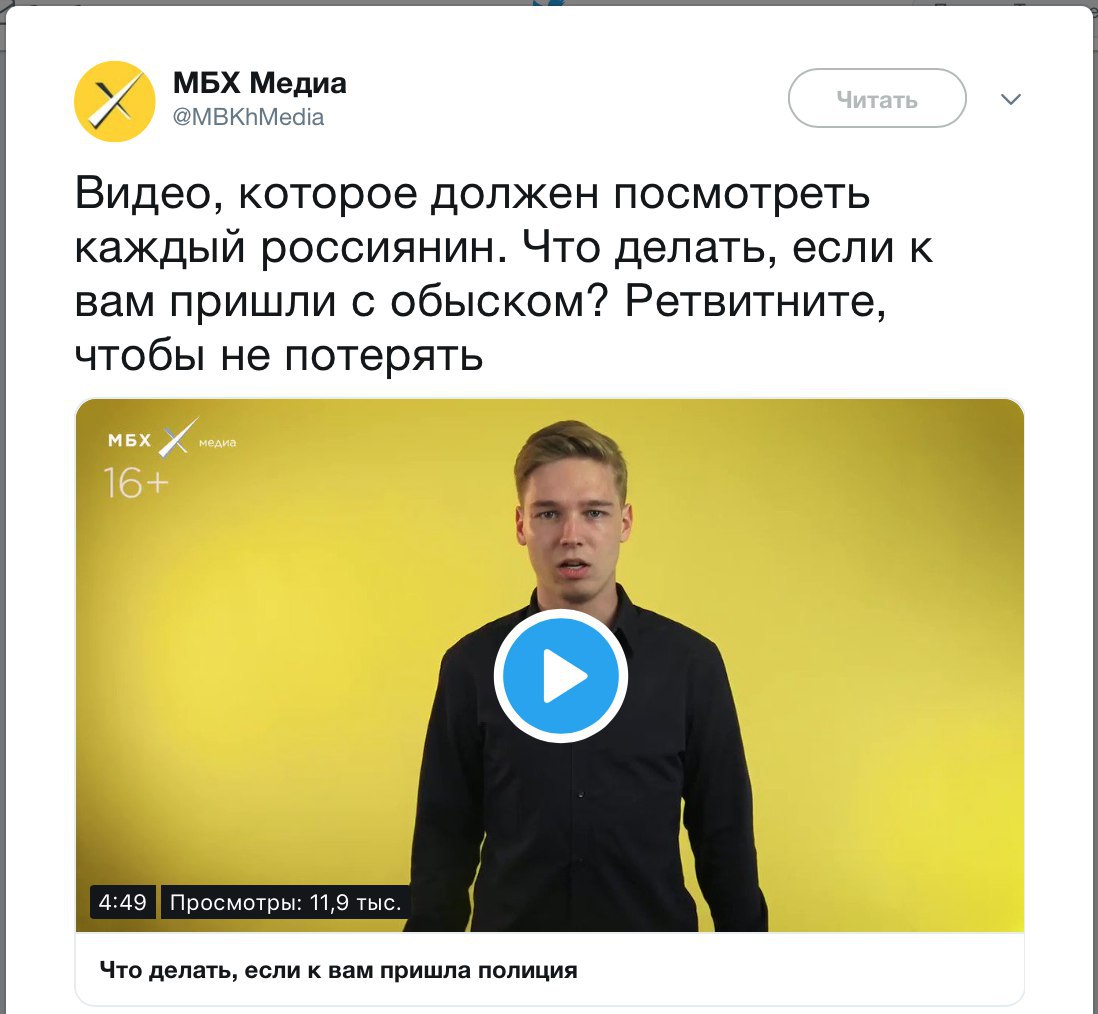
Task: Open the МБХ Медиа profile avatar
Action: 115,102
